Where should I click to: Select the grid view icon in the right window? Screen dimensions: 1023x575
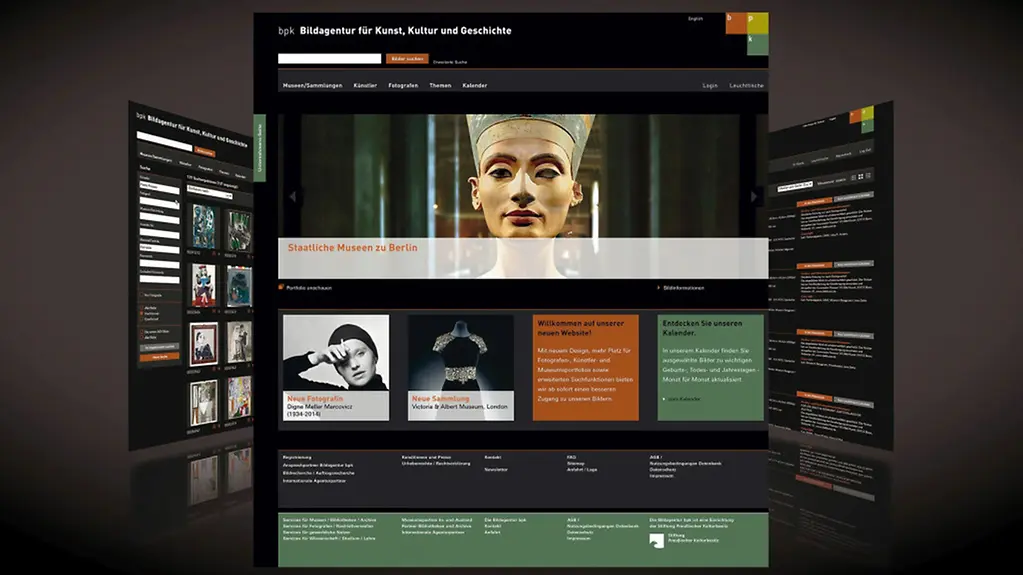(x=861, y=177)
